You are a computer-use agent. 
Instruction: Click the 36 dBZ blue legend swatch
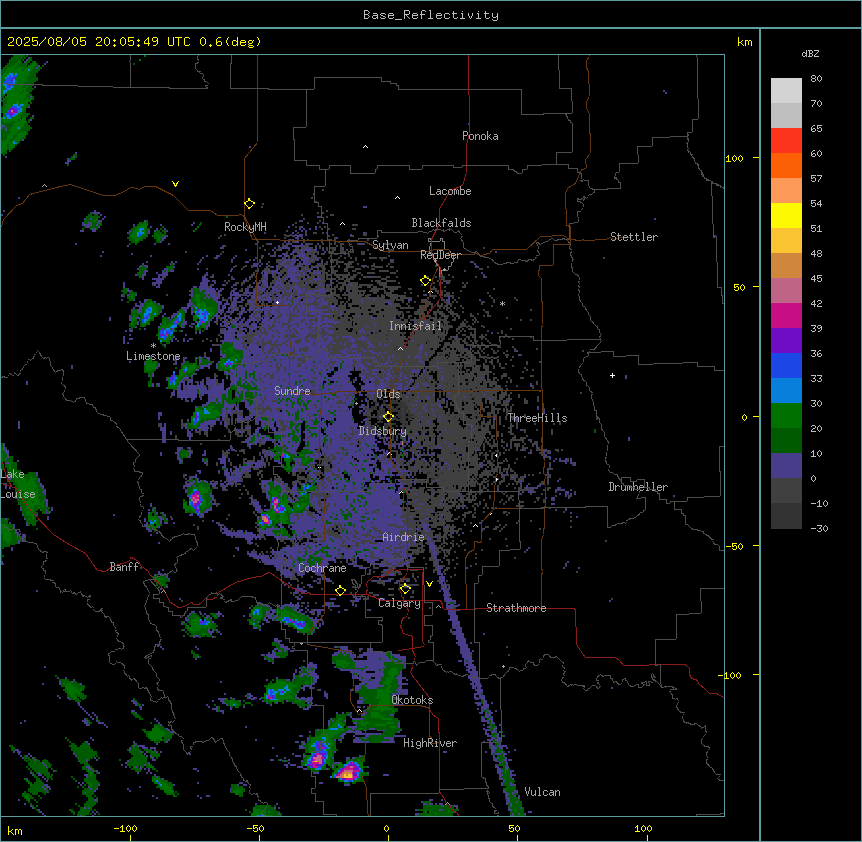coord(786,365)
